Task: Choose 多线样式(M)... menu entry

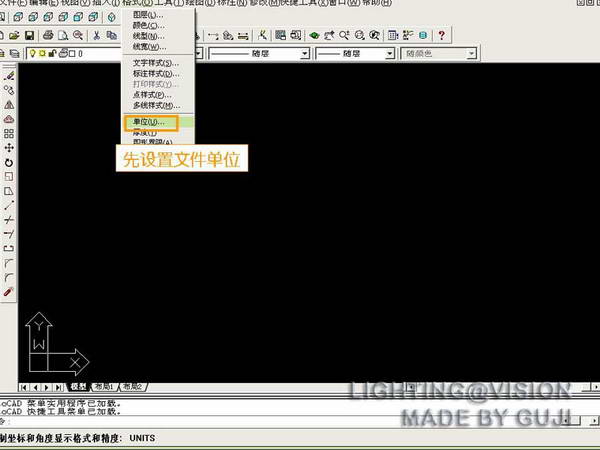Action: (158, 106)
